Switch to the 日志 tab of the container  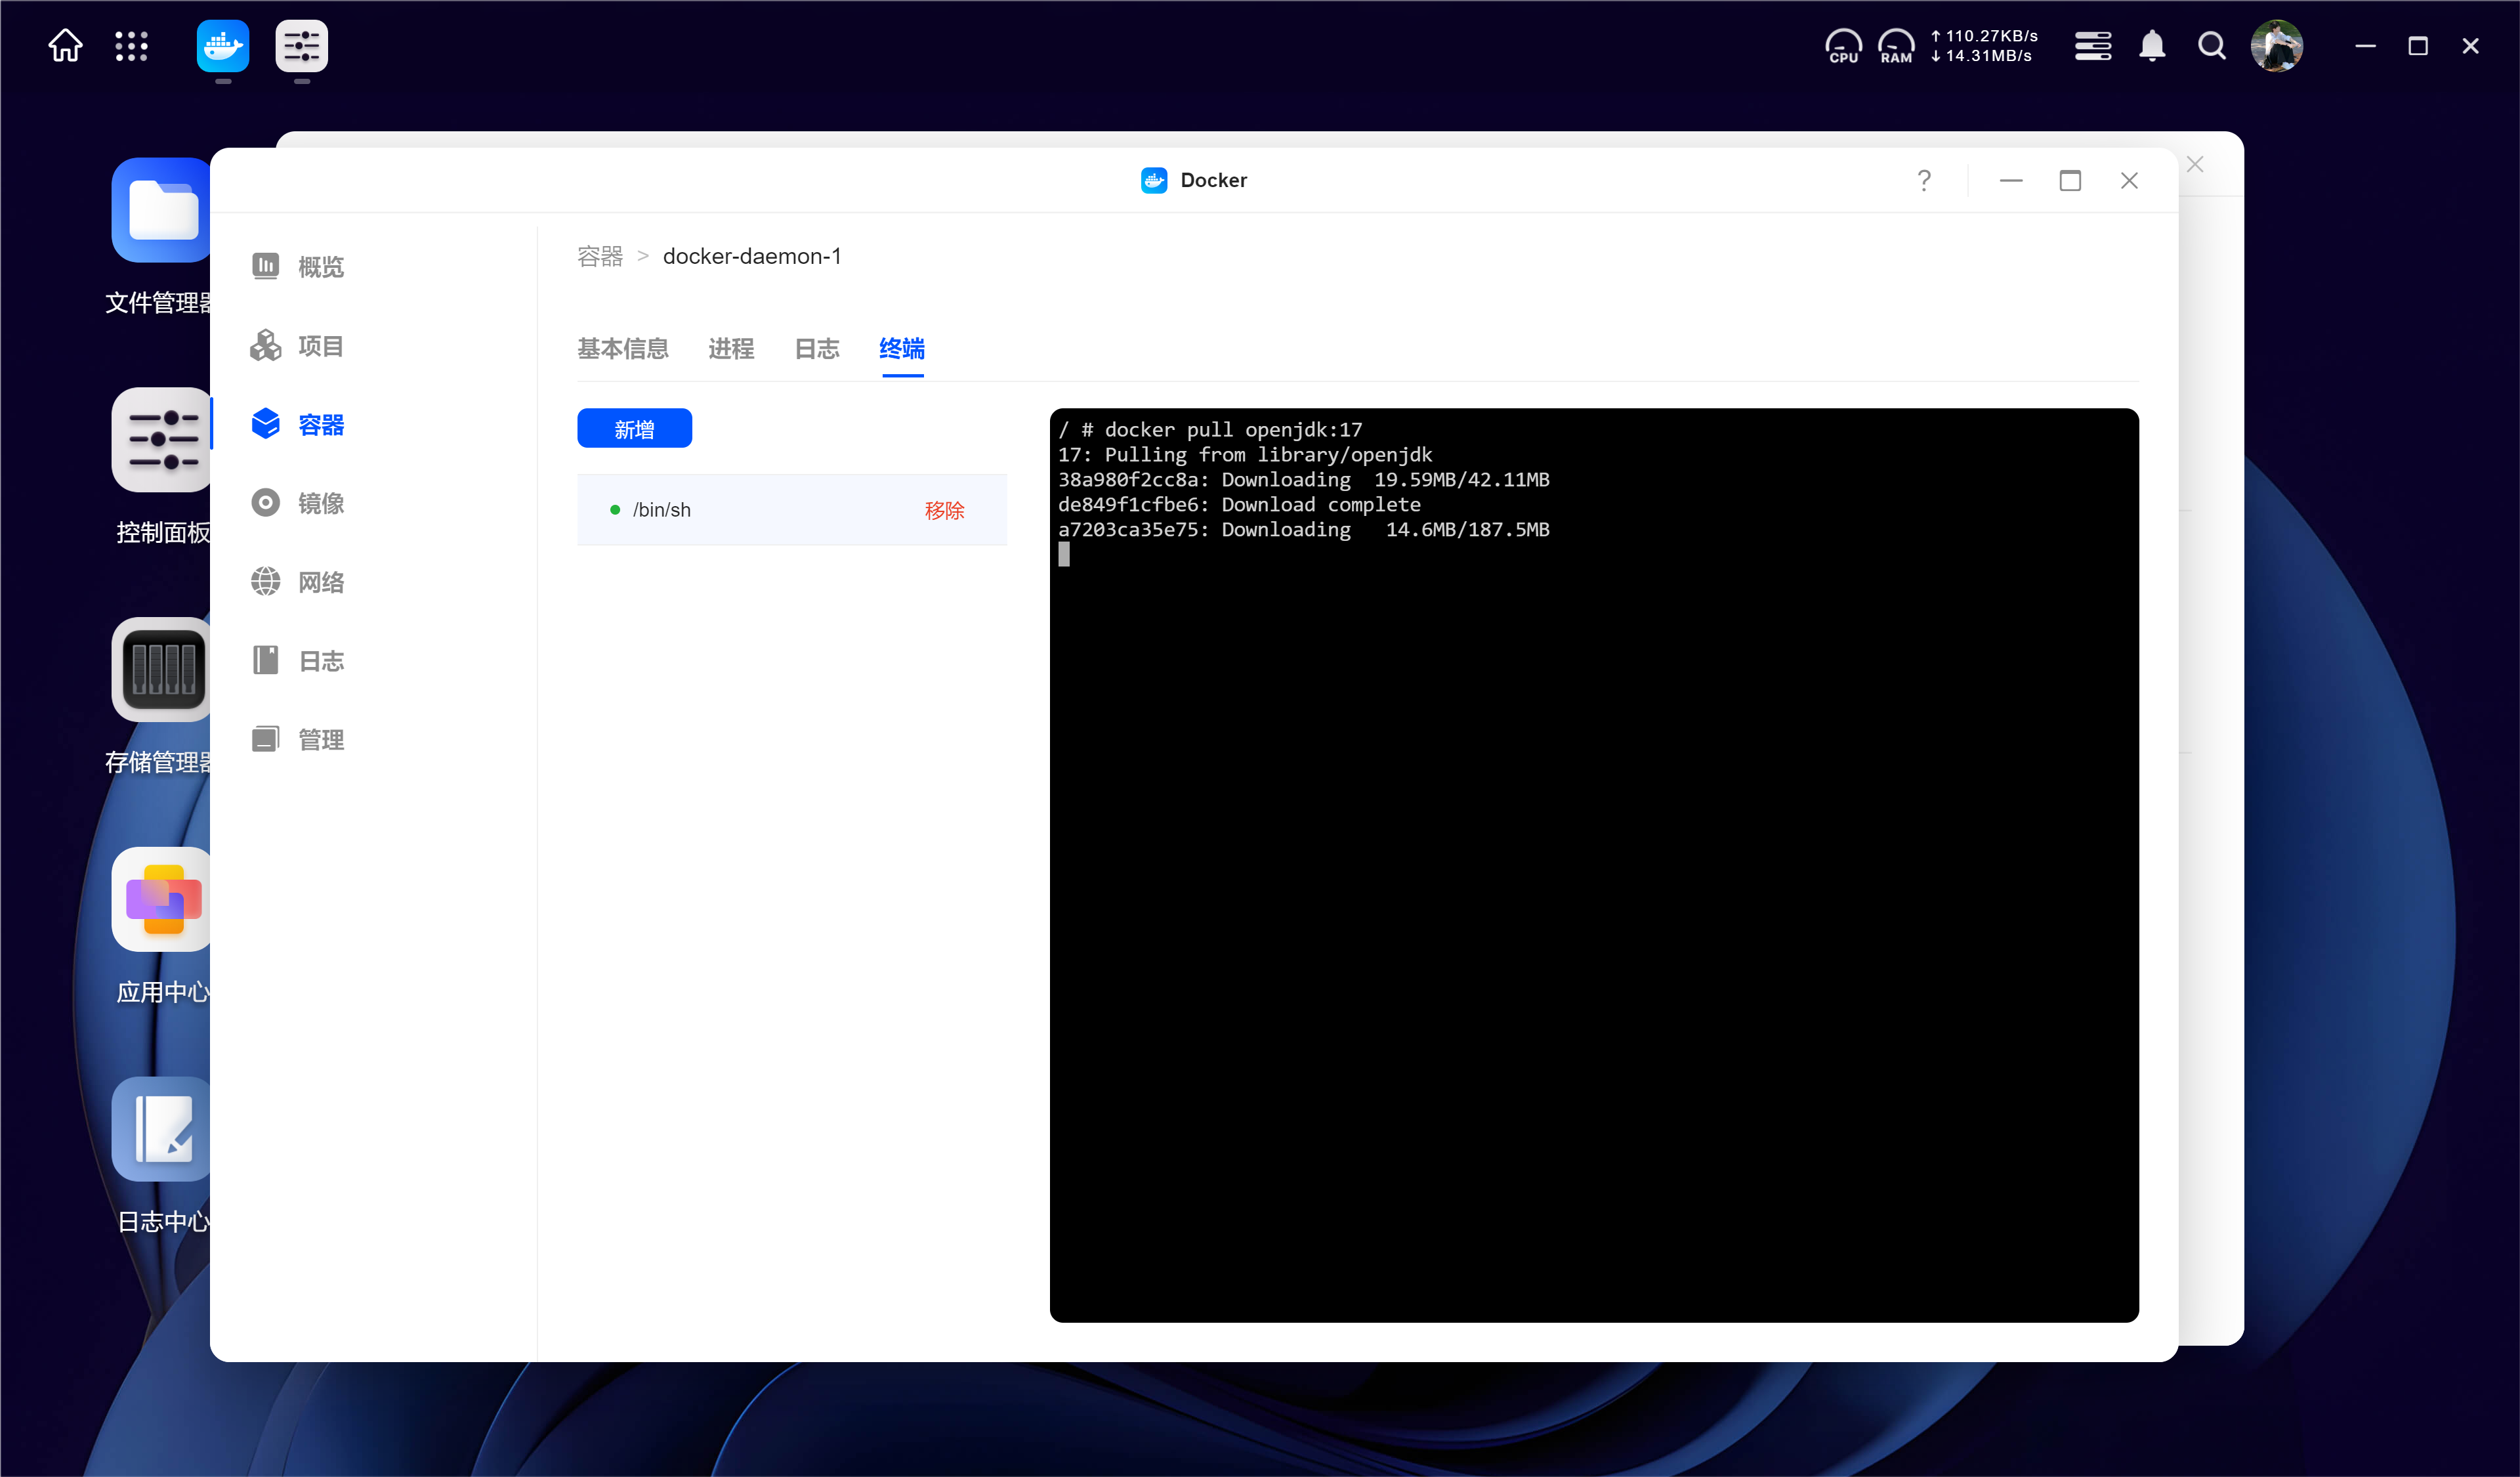(817, 348)
